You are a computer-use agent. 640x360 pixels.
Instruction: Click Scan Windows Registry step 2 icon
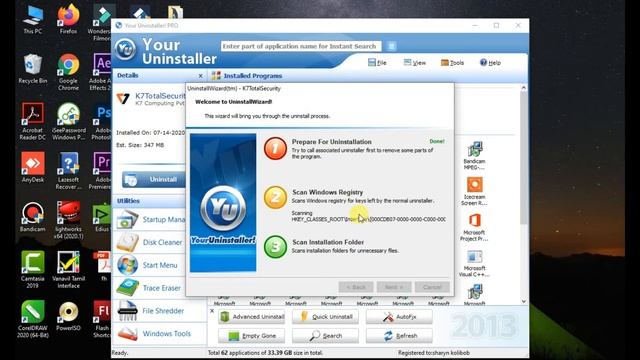pyautogui.click(x=275, y=198)
